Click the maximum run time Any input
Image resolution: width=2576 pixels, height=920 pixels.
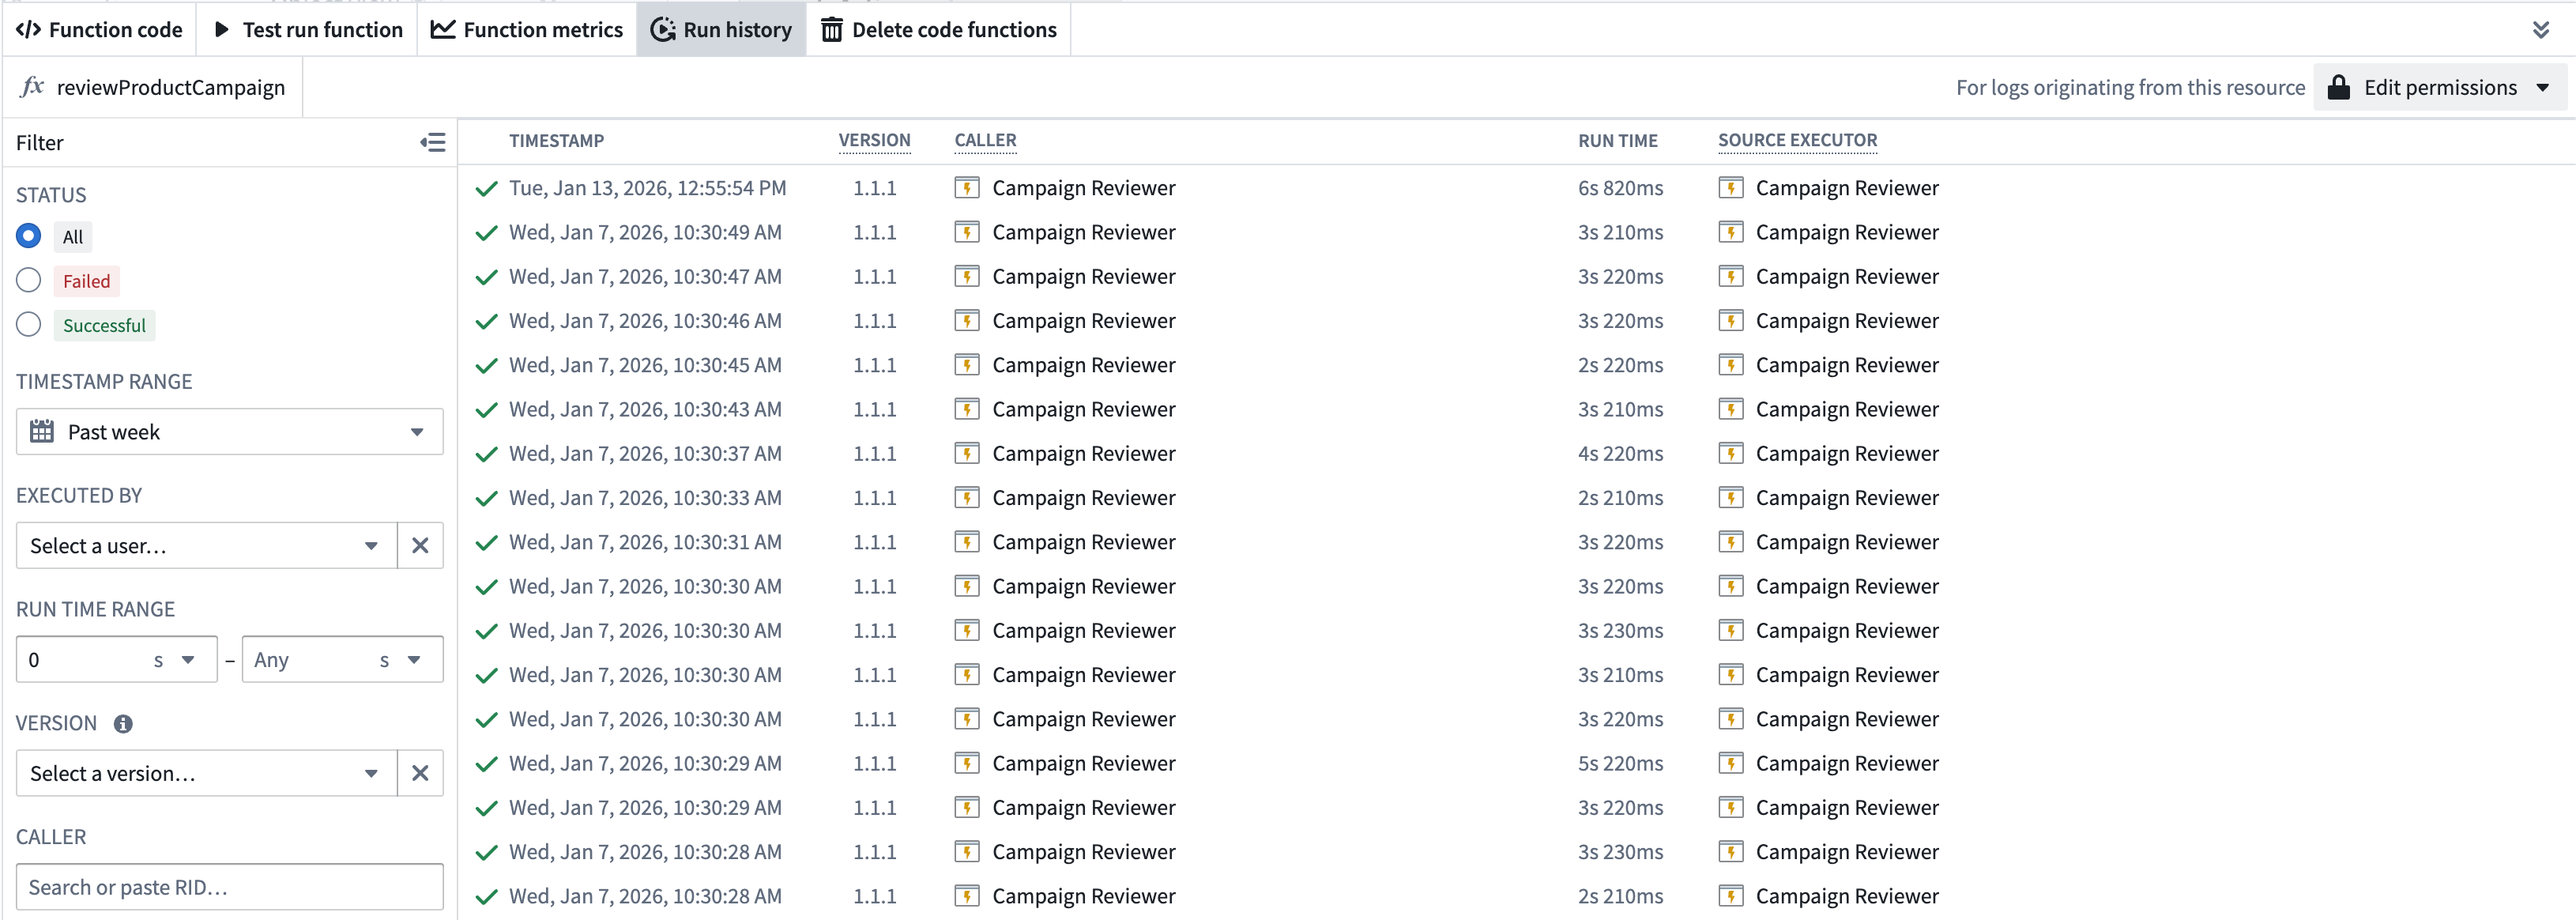tap(308, 659)
